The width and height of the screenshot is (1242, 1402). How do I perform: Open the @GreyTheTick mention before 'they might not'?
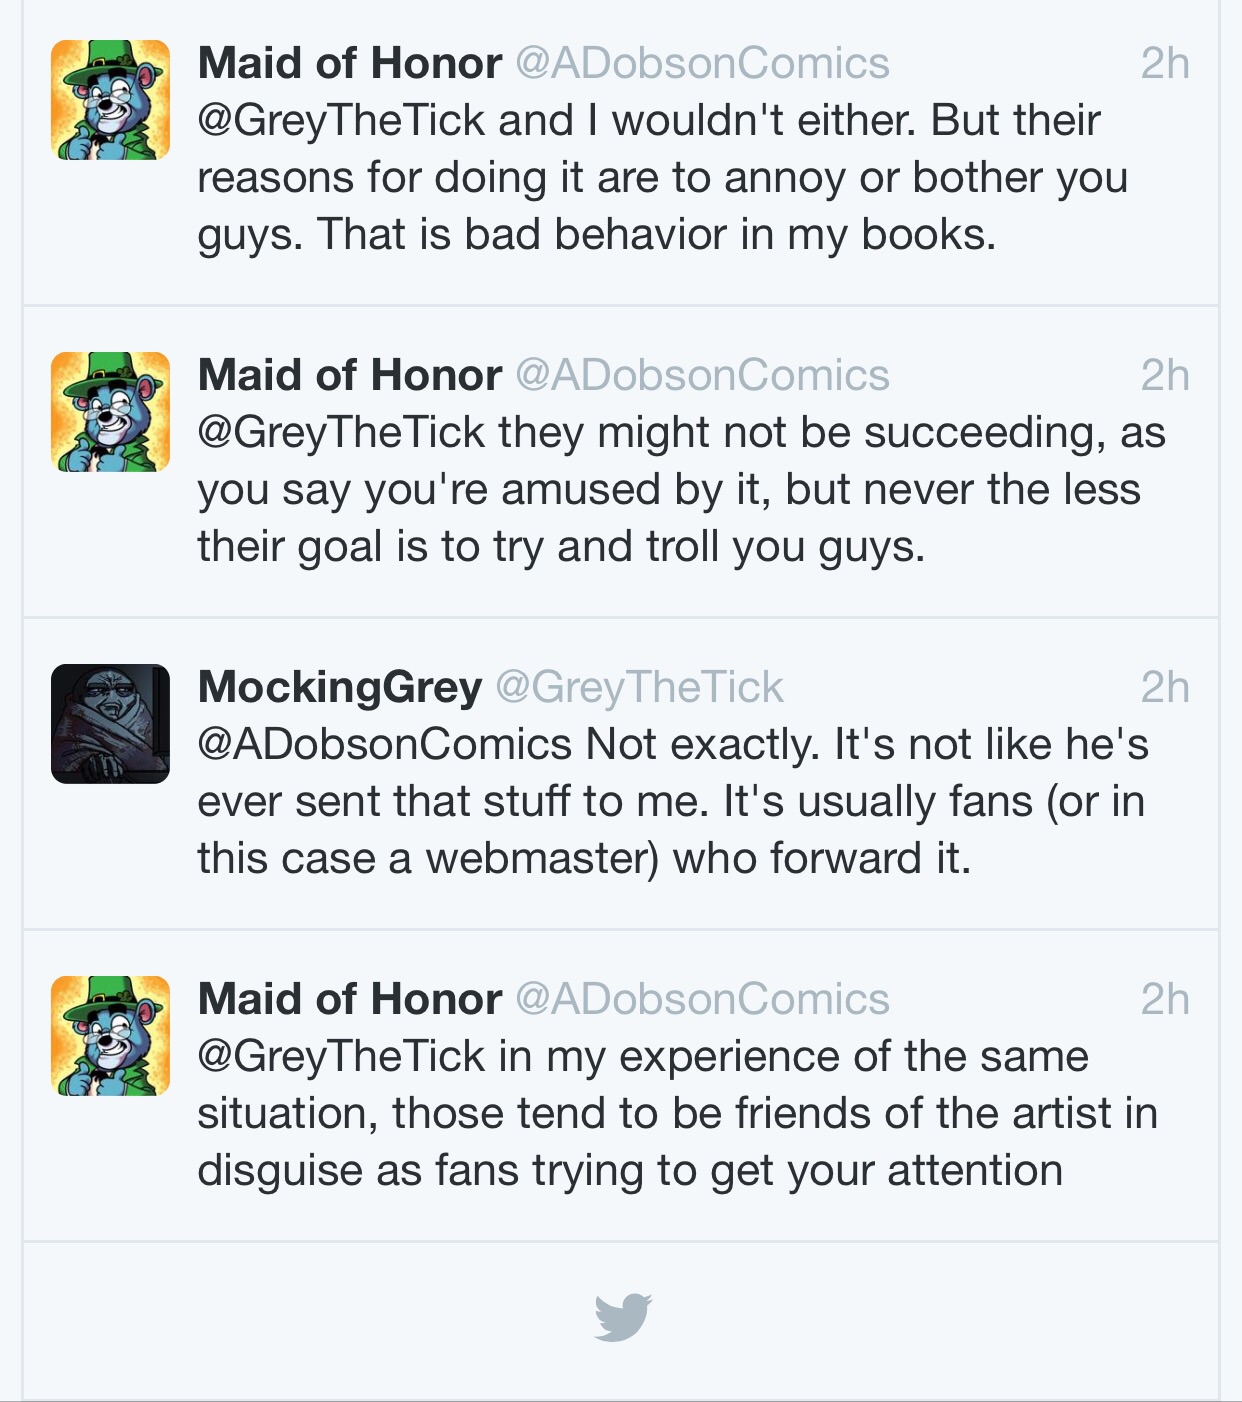coord(341,433)
